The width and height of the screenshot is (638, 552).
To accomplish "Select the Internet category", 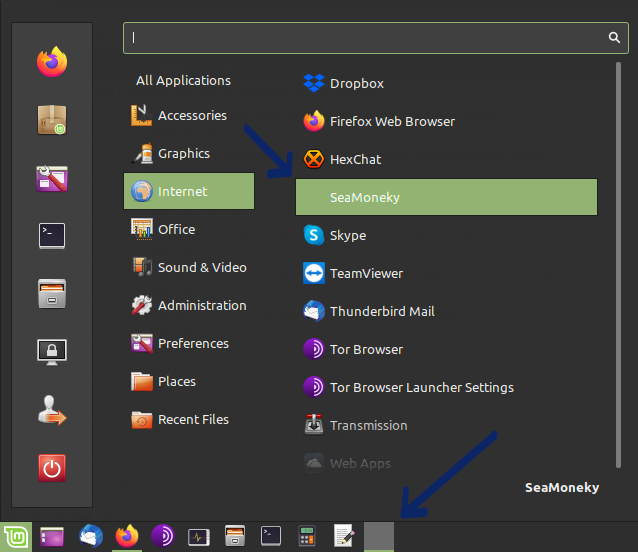I will (189, 191).
